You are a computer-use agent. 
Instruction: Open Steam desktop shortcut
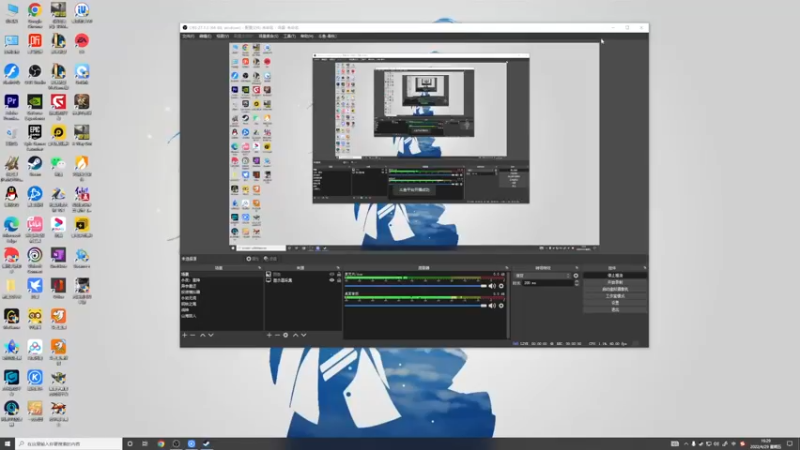pos(35,166)
